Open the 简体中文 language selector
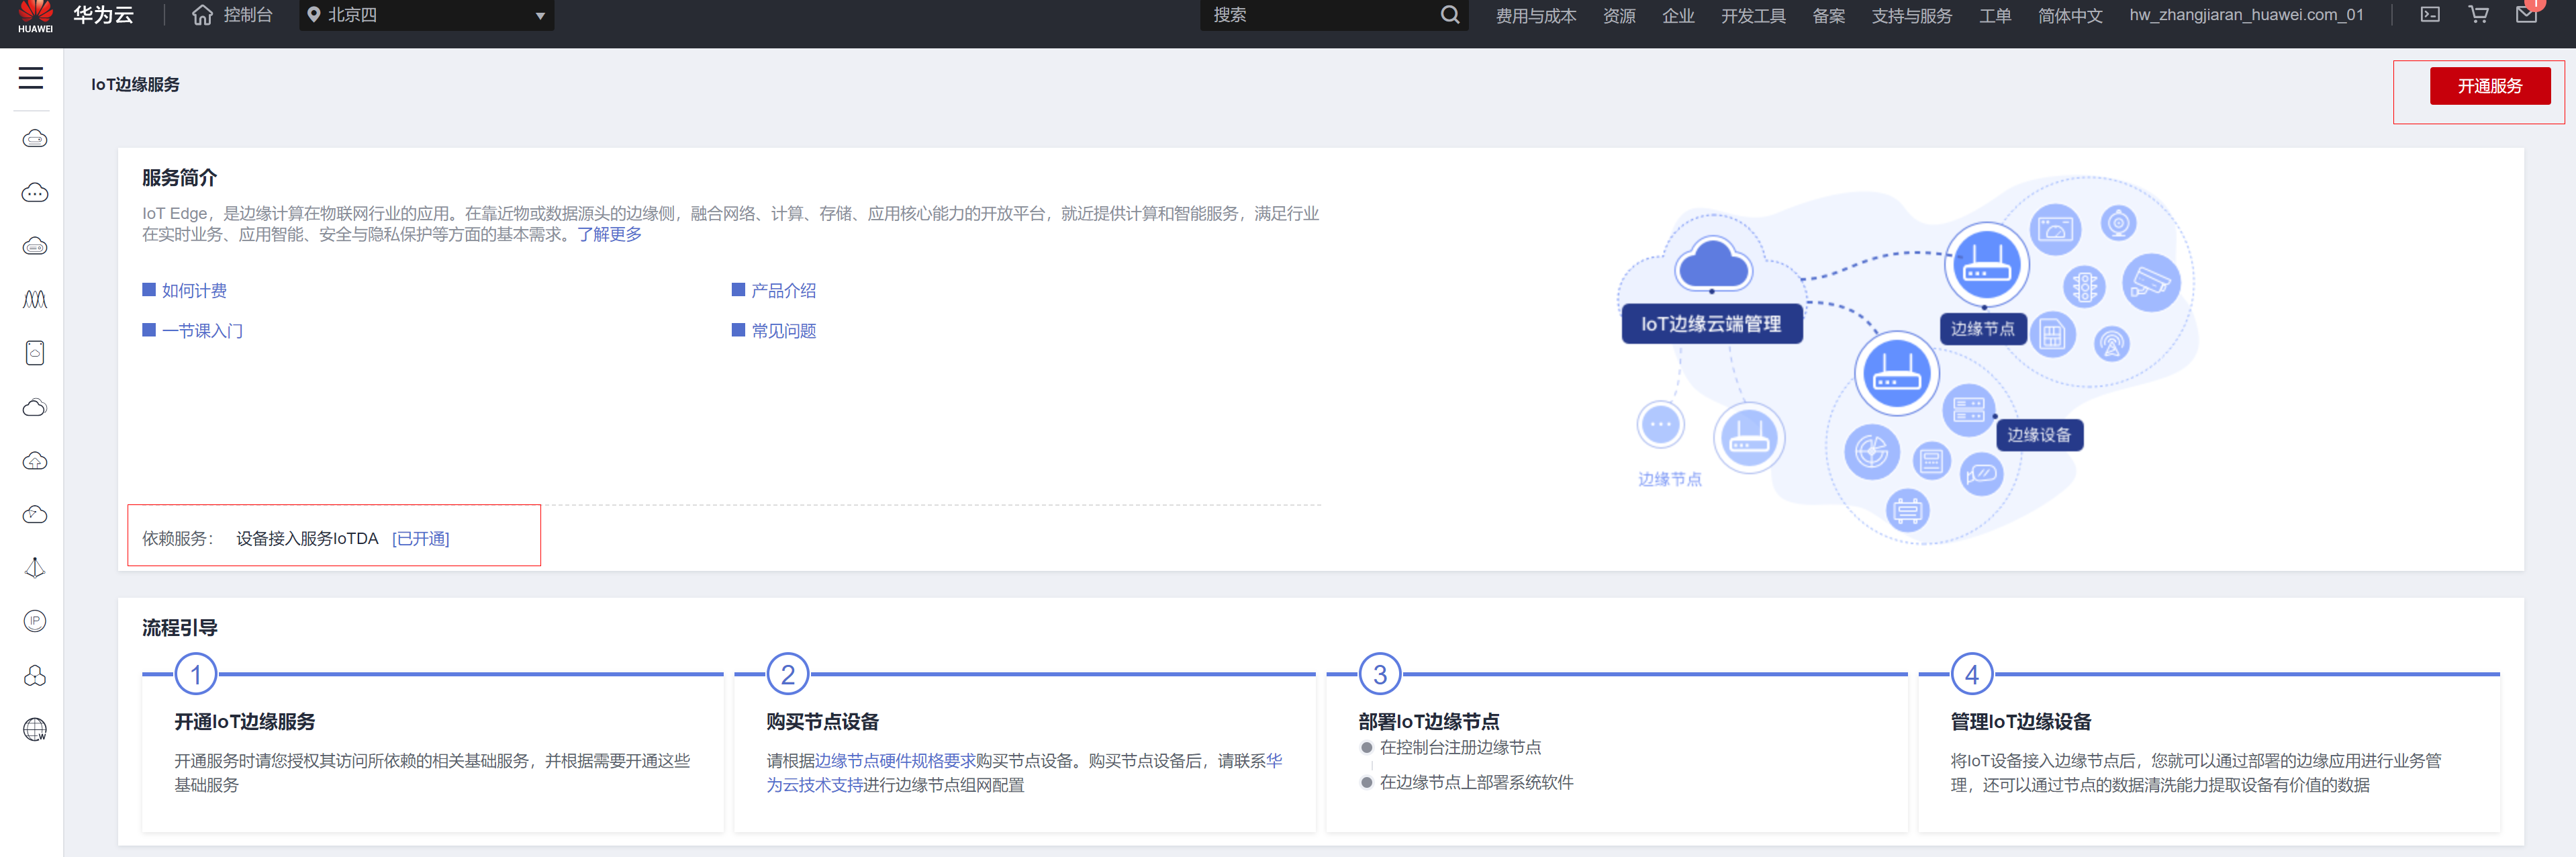Image resolution: width=2576 pixels, height=857 pixels. tap(2070, 16)
